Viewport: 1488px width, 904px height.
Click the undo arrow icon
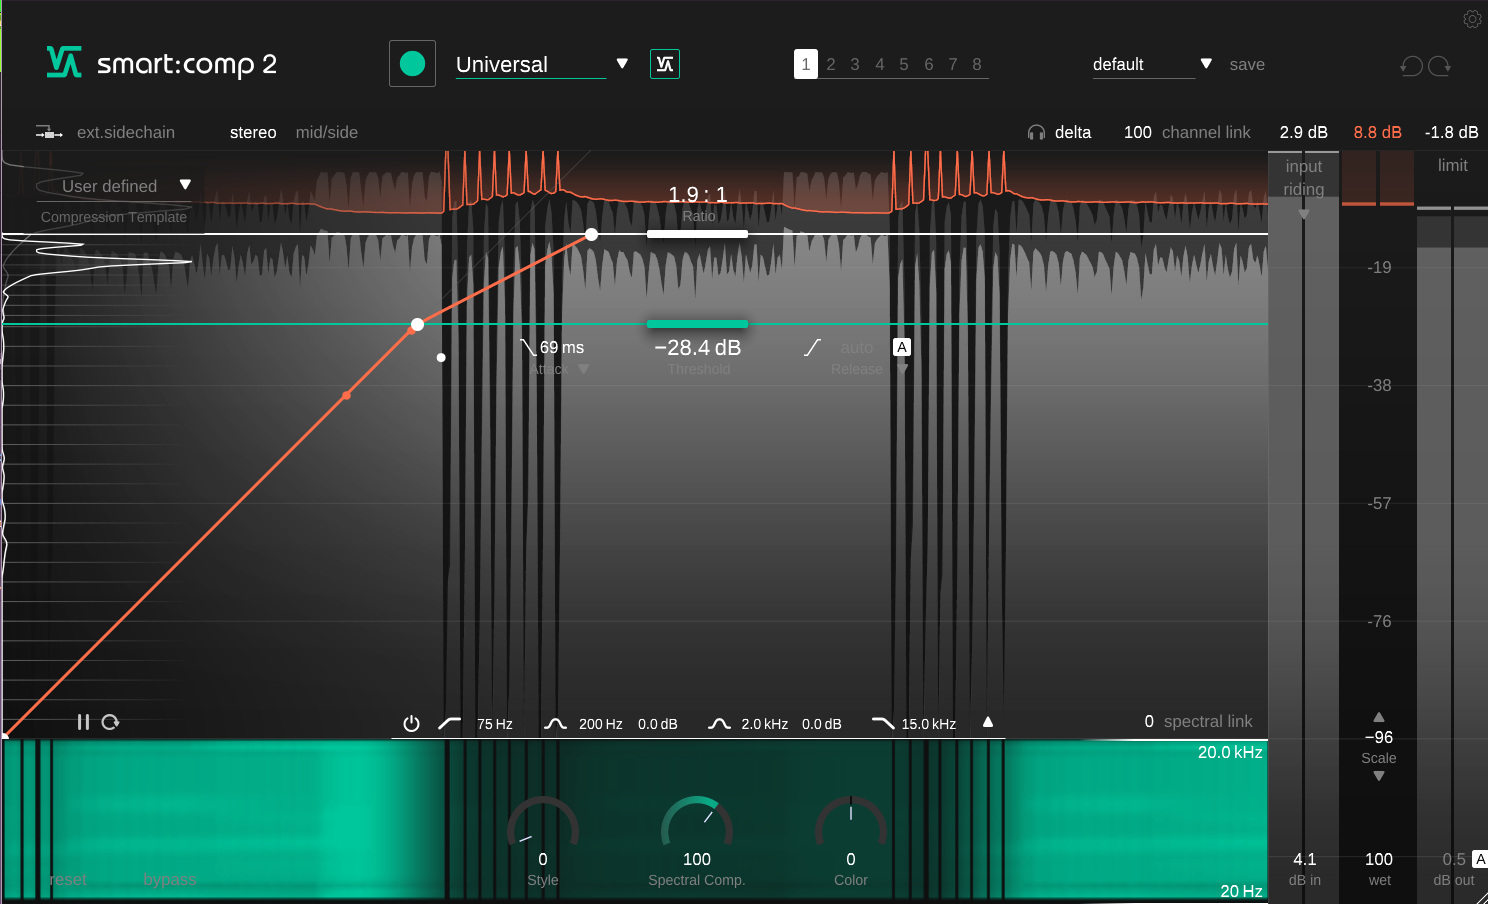point(1411,66)
